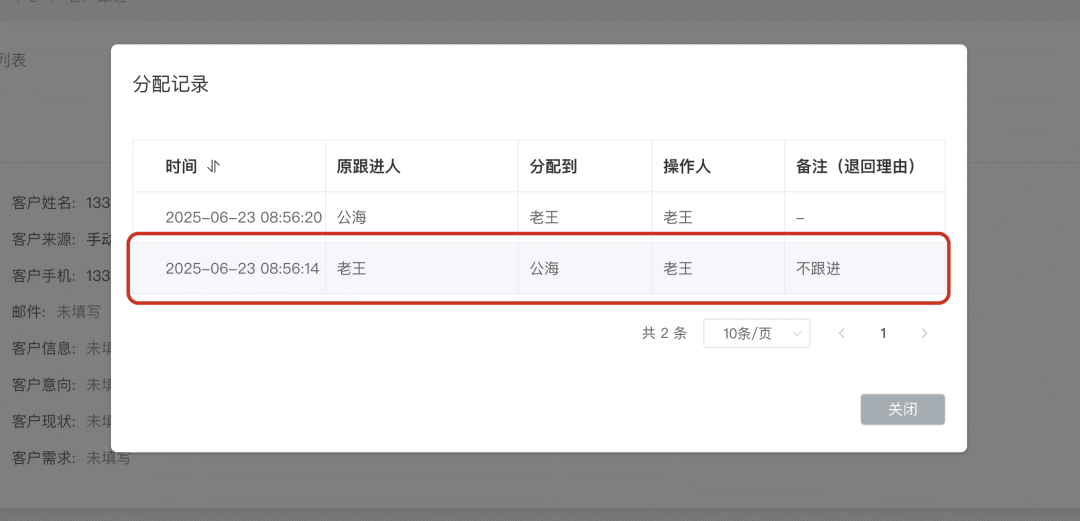The width and height of the screenshot is (1080, 521).
Task: Click the 不跟进 remark cell
Action: (818, 268)
